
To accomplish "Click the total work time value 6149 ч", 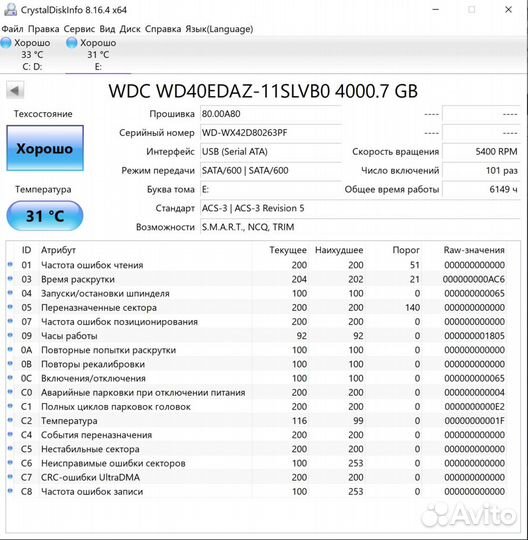I will 481,189.
